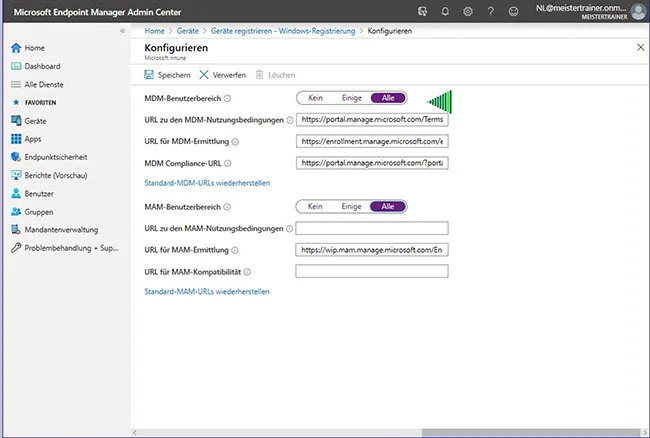Set MAM-Benutzerbereich to Einige
650x438 pixels.
point(351,206)
